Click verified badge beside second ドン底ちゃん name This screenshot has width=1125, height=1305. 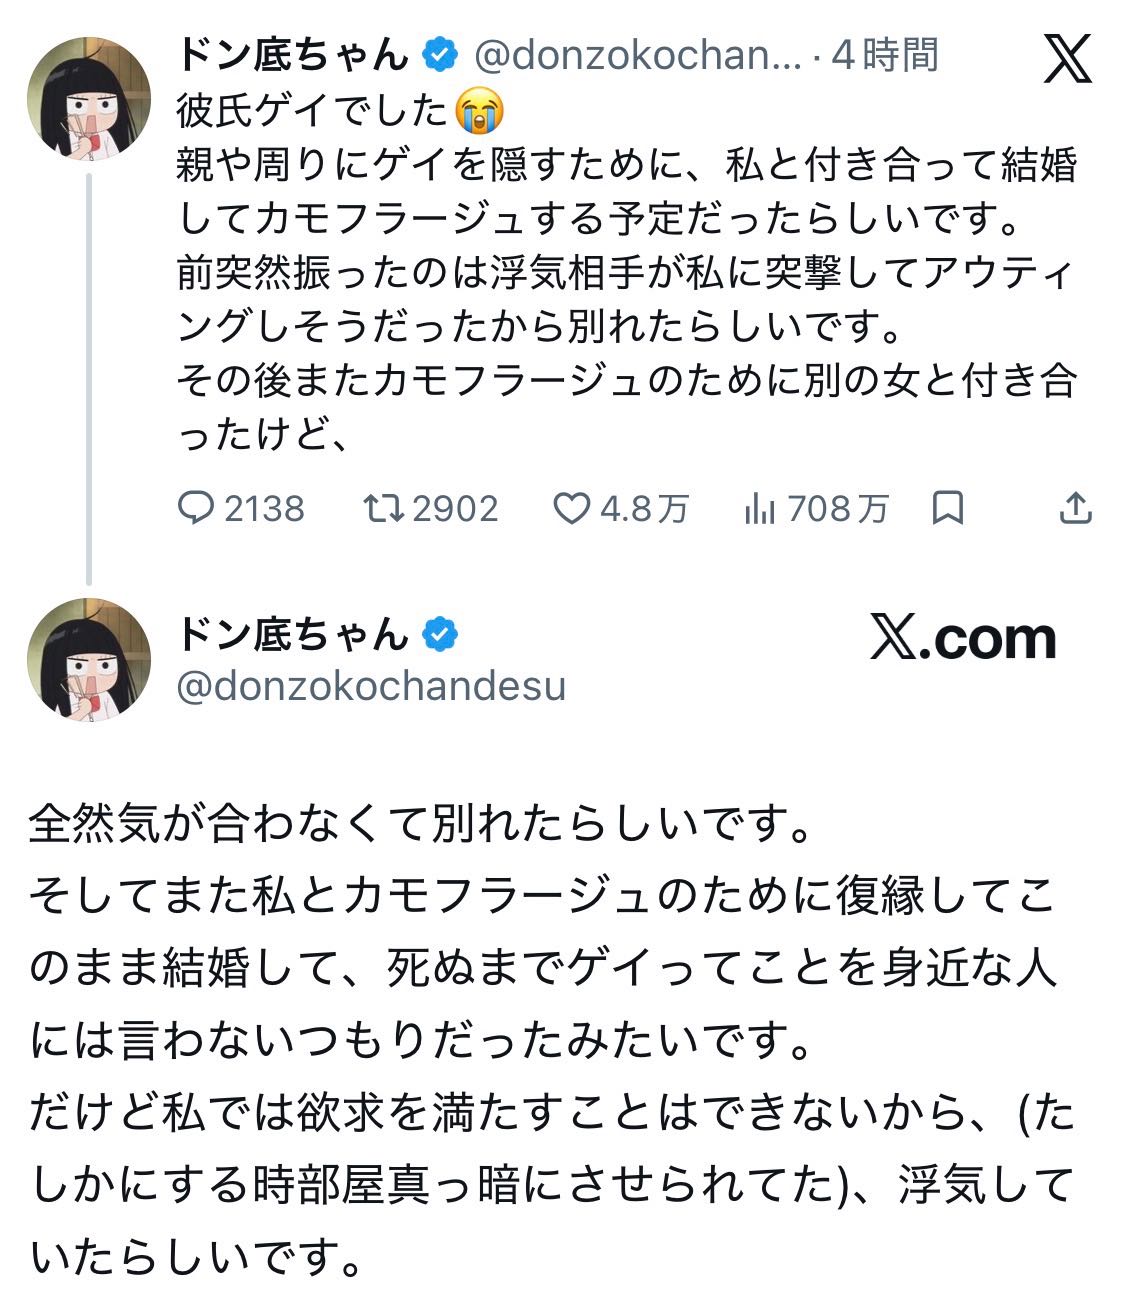[x=440, y=634]
